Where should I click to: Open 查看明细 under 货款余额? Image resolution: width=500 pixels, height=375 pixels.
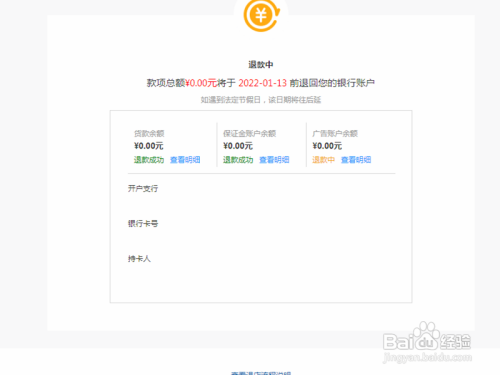[185, 160]
